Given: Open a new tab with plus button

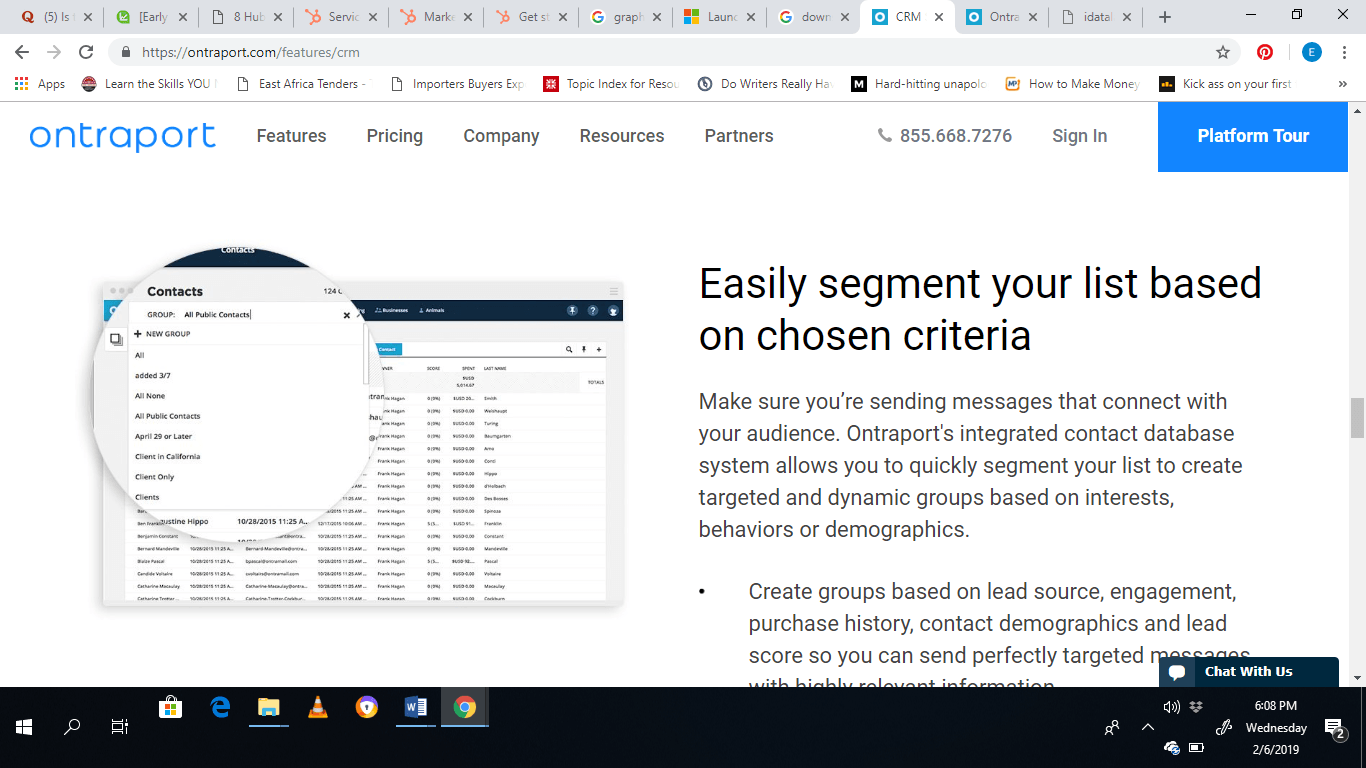Looking at the screenshot, I should (1164, 17).
